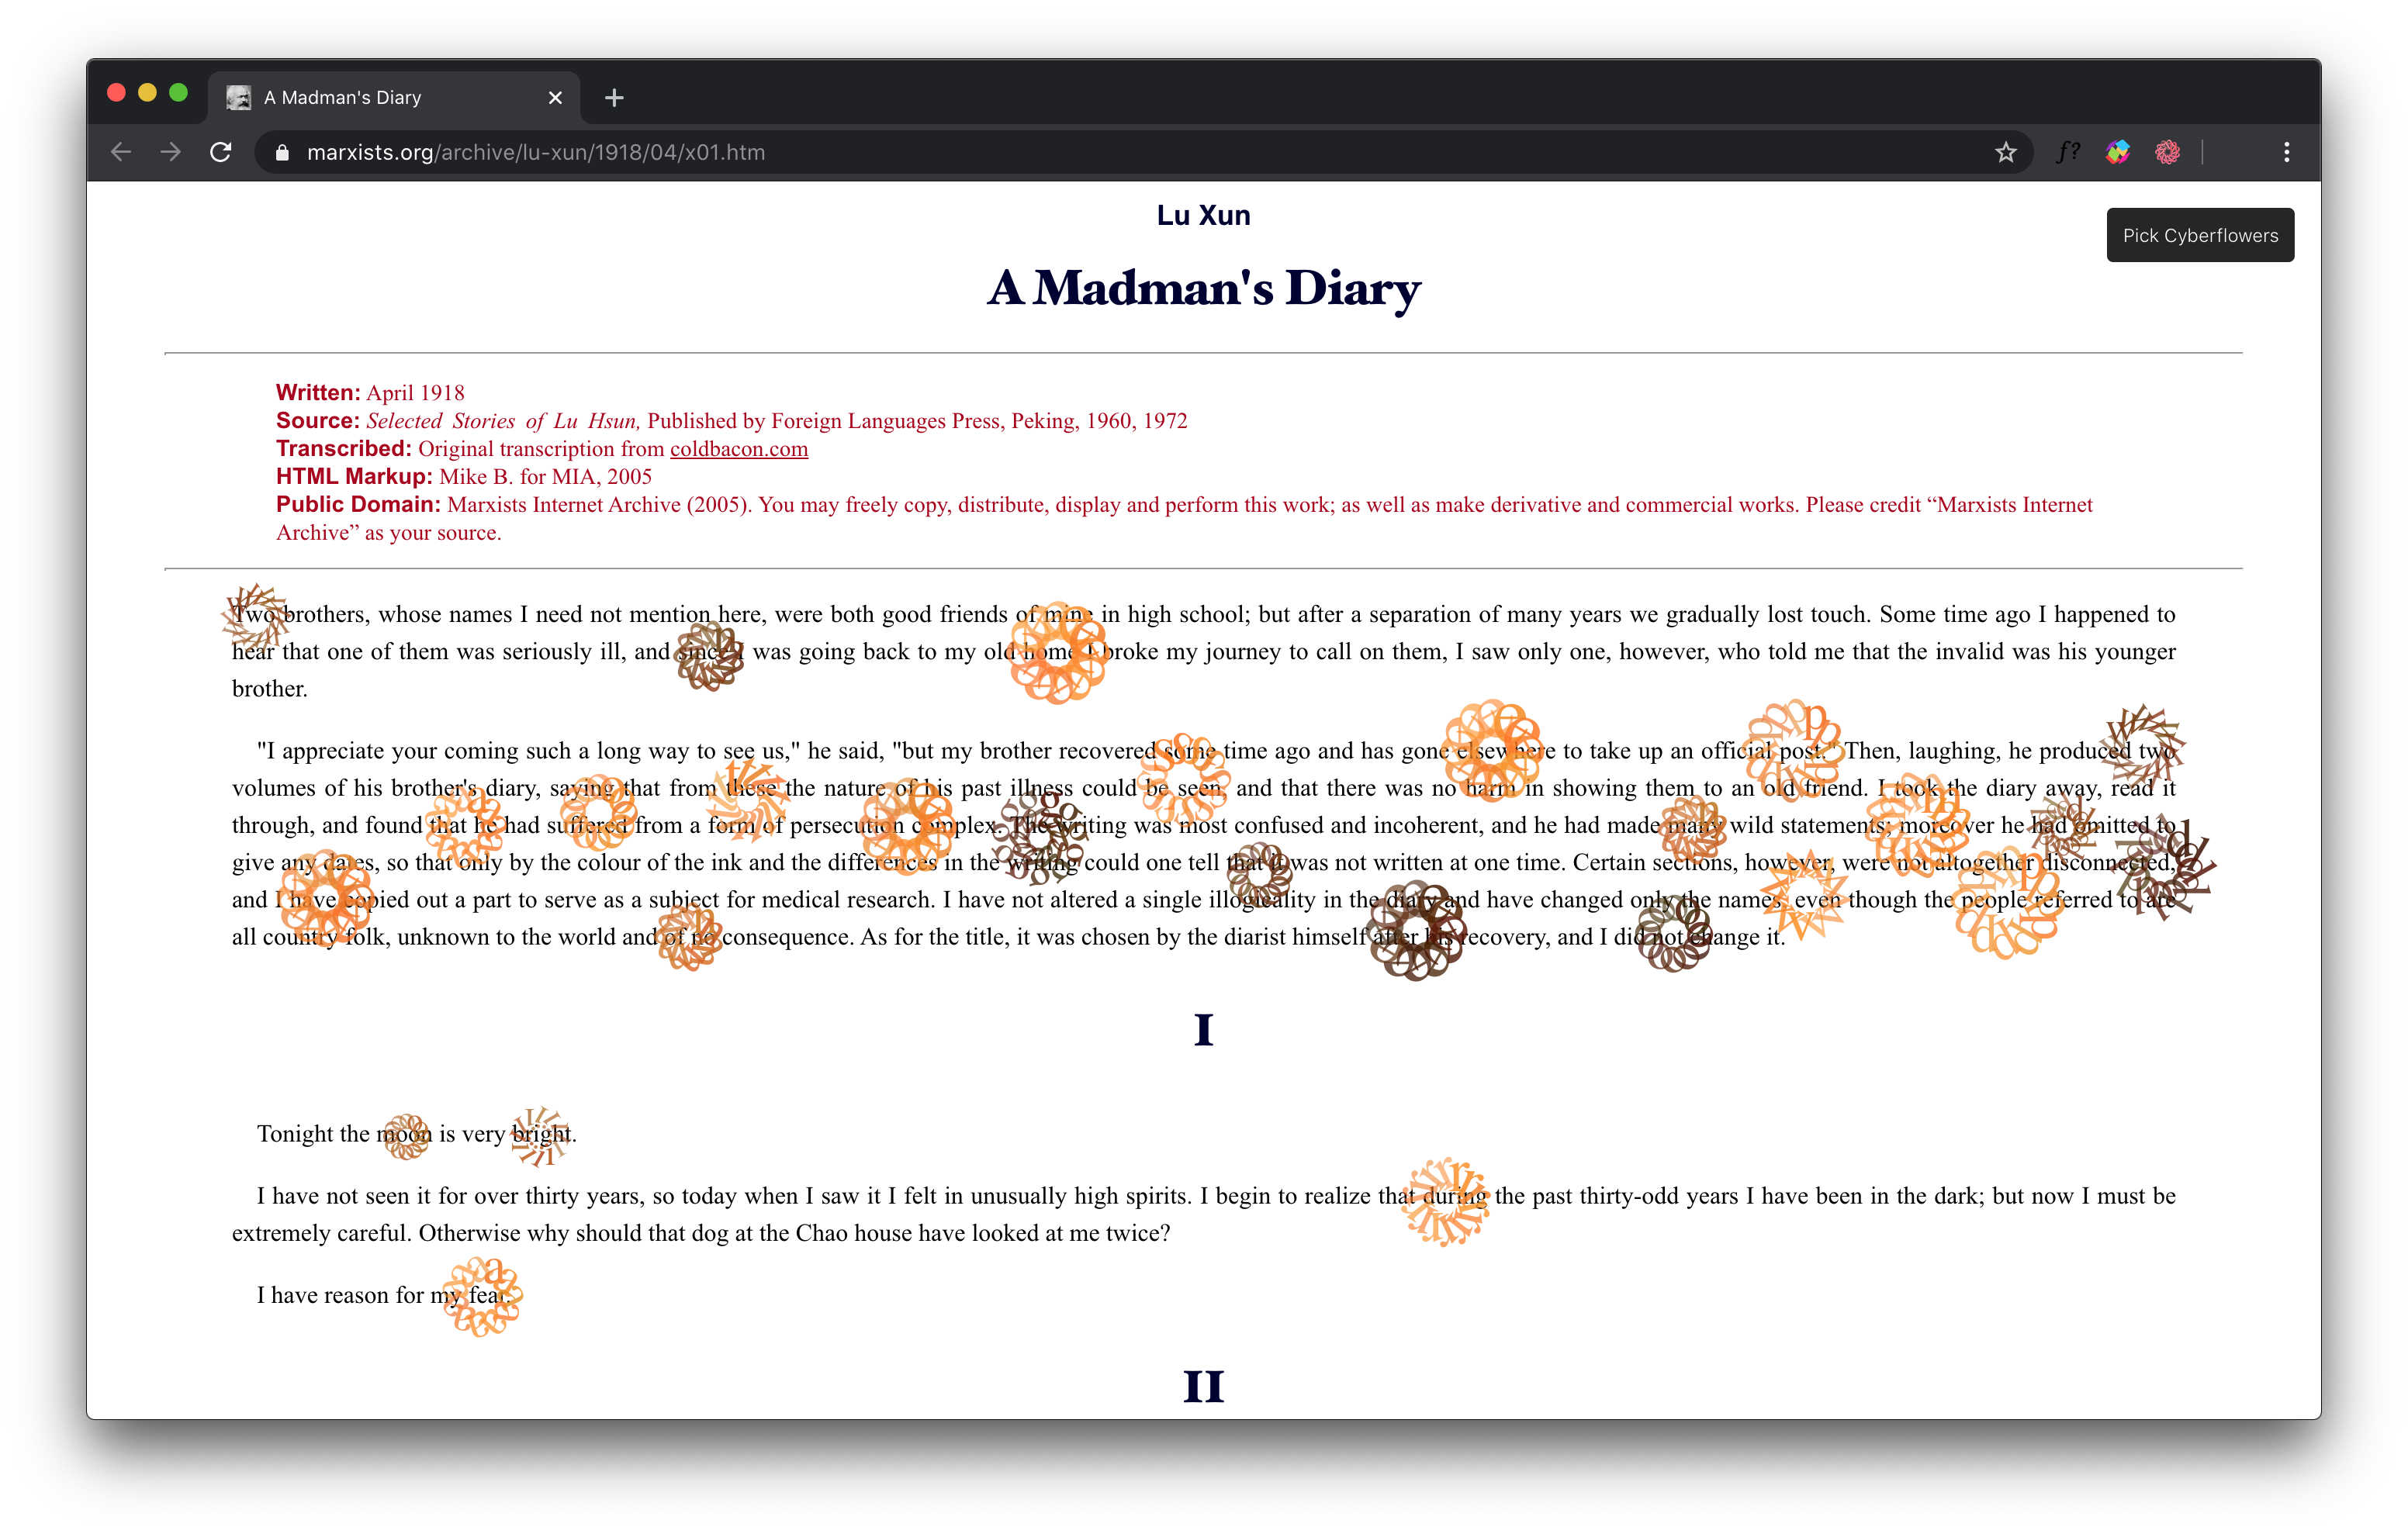The width and height of the screenshot is (2408, 1534).
Task: Click the flower over the word 'bright'
Action: [x=540, y=1136]
